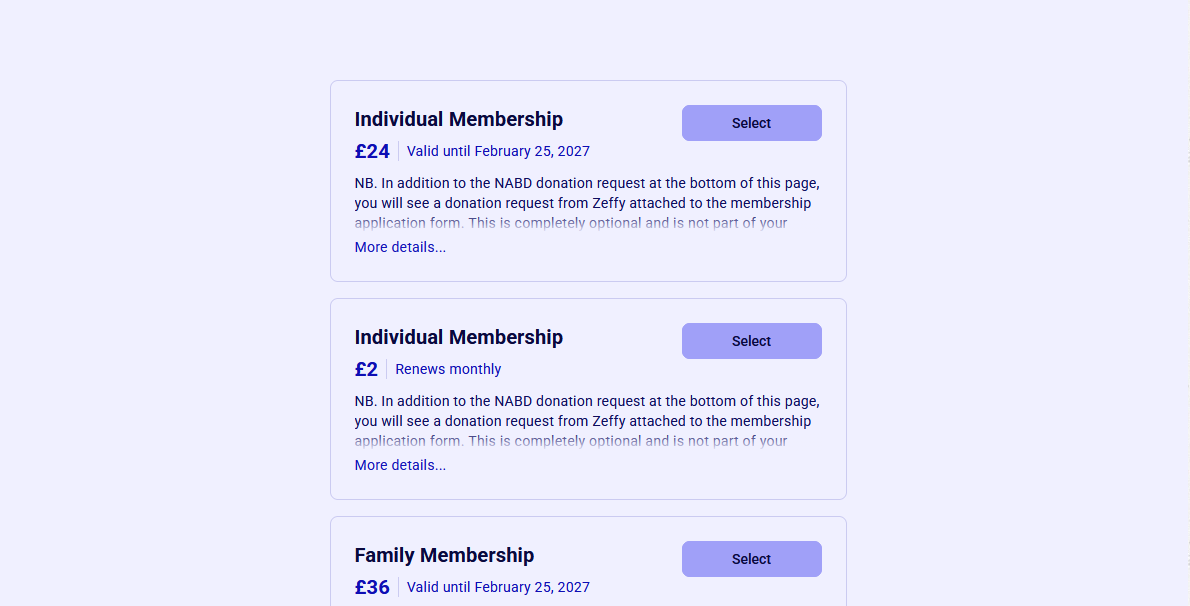The image size is (1190, 606).
Task: Click the divider beside the £36 price
Action: tap(398, 587)
